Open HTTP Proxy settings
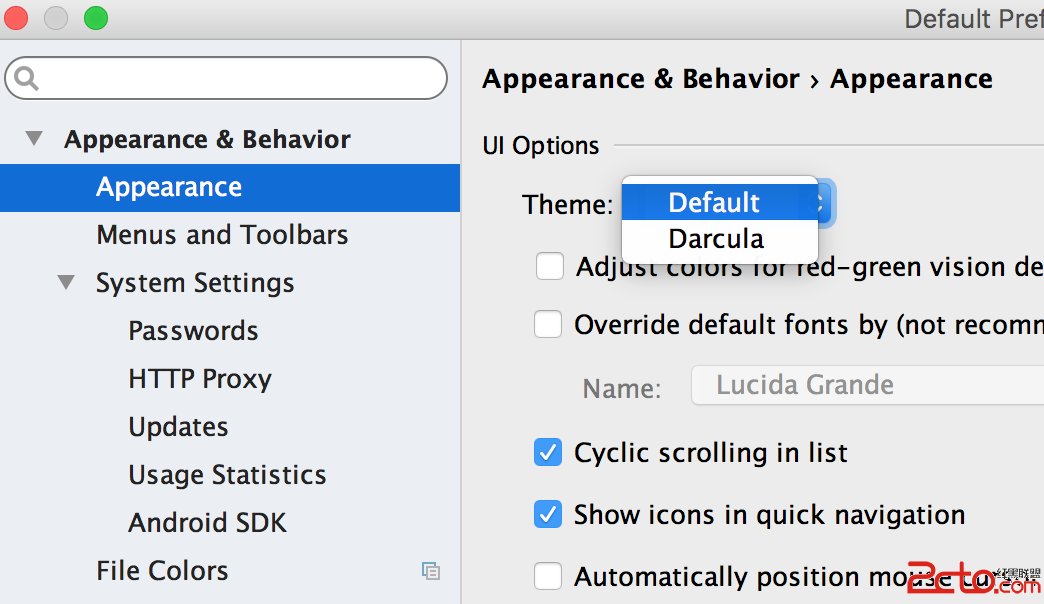This screenshot has width=1044, height=604. (x=200, y=379)
